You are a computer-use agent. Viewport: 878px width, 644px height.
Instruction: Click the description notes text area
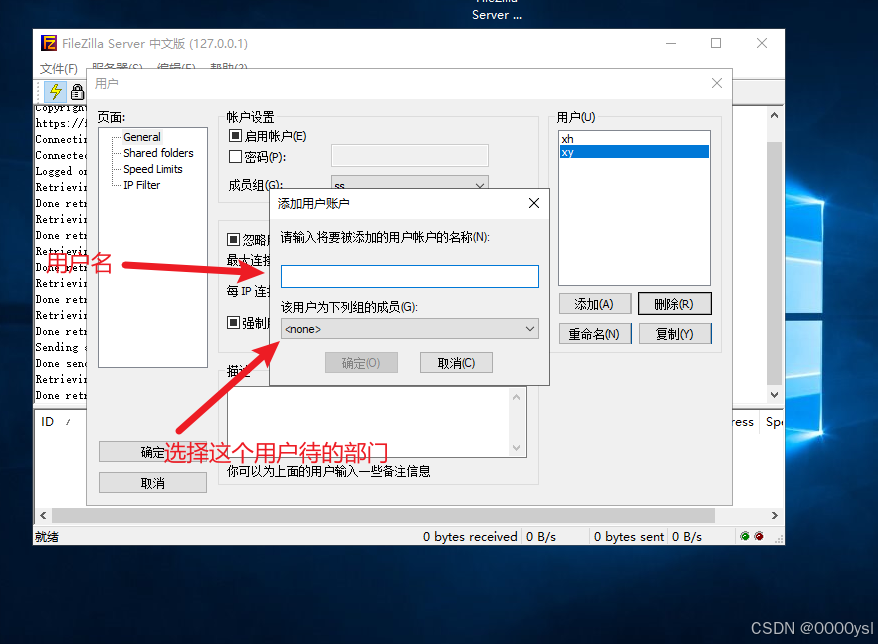pos(370,422)
